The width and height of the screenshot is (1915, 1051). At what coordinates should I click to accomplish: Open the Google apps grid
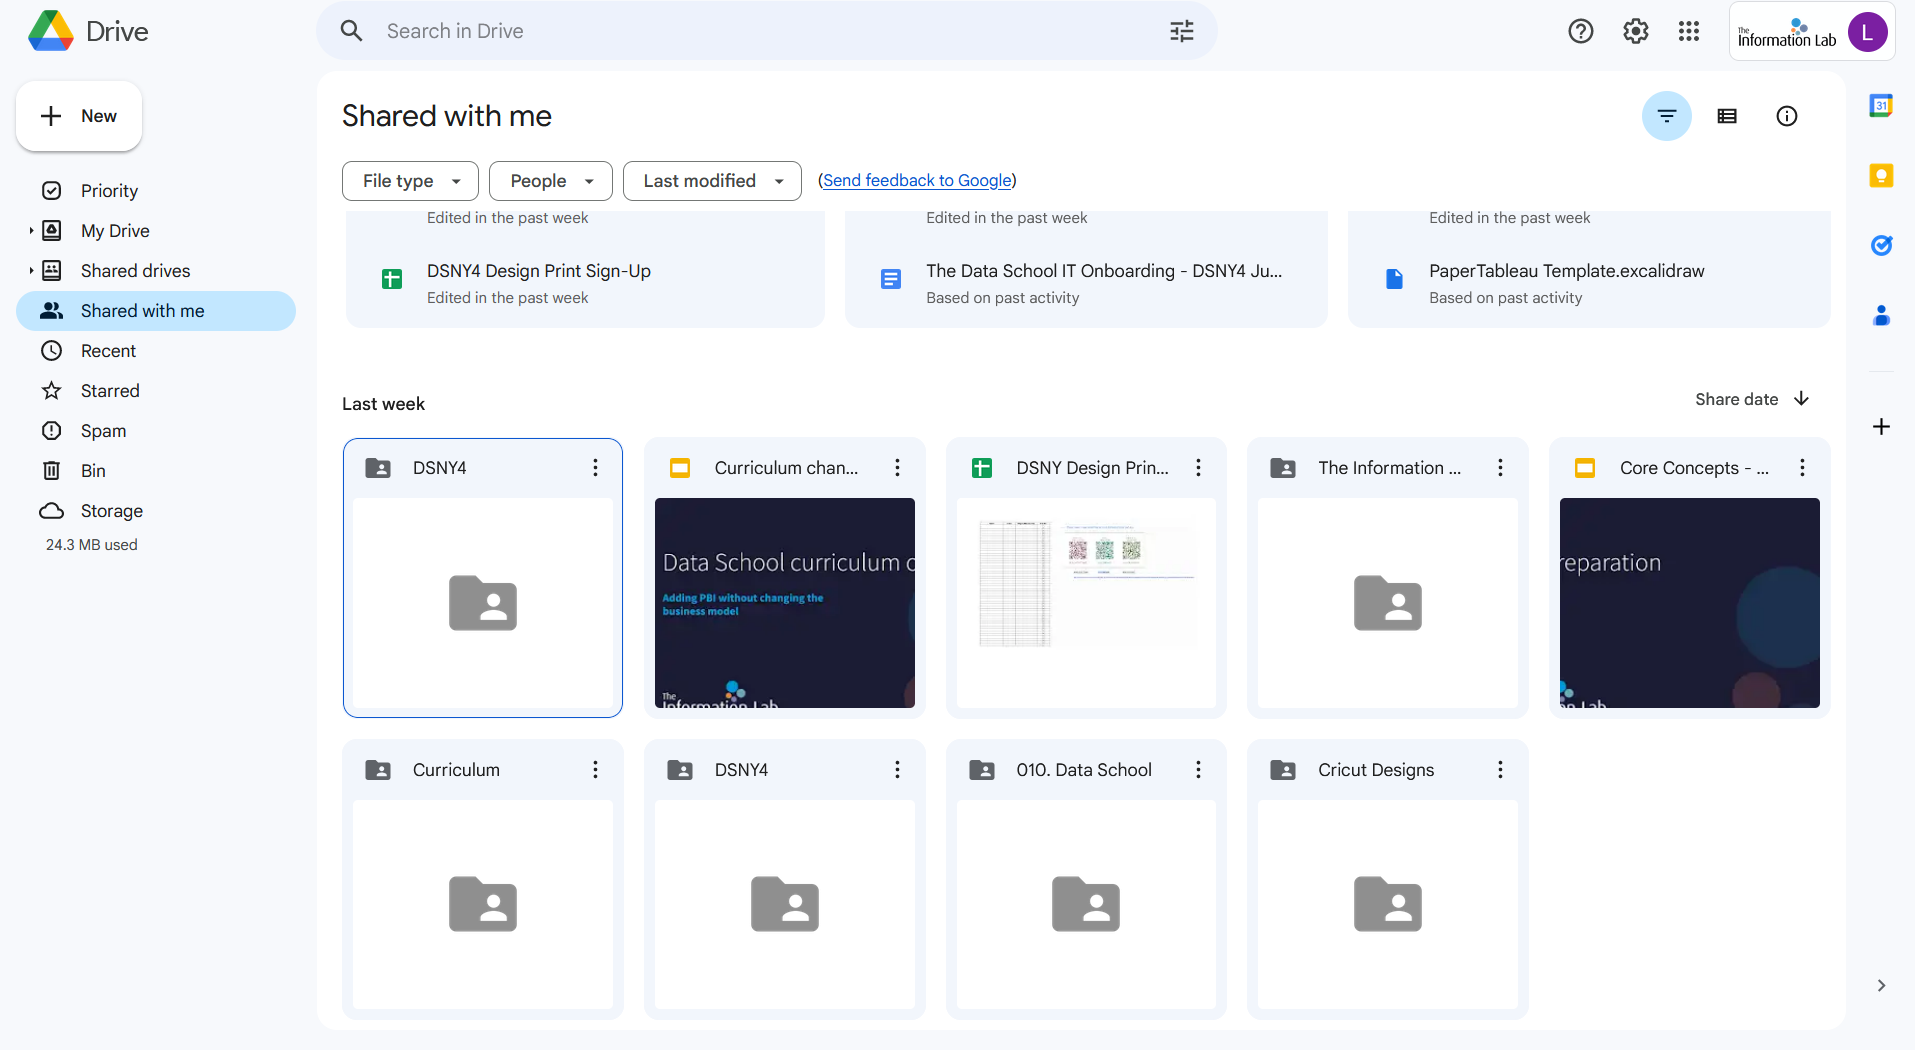pyautogui.click(x=1689, y=32)
